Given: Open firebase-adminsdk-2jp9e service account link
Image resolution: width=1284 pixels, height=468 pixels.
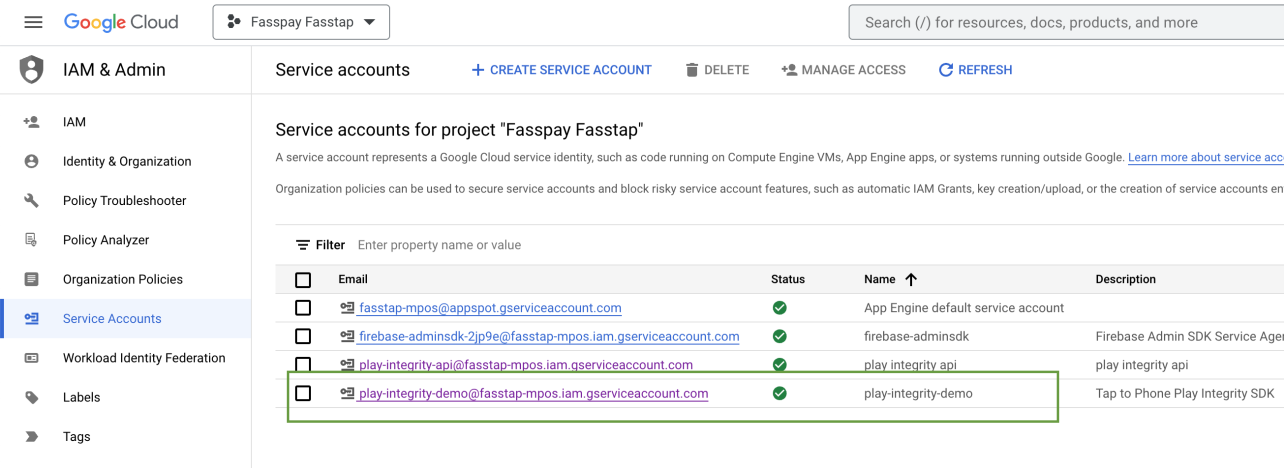Looking at the screenshot, I should (549, 337).
